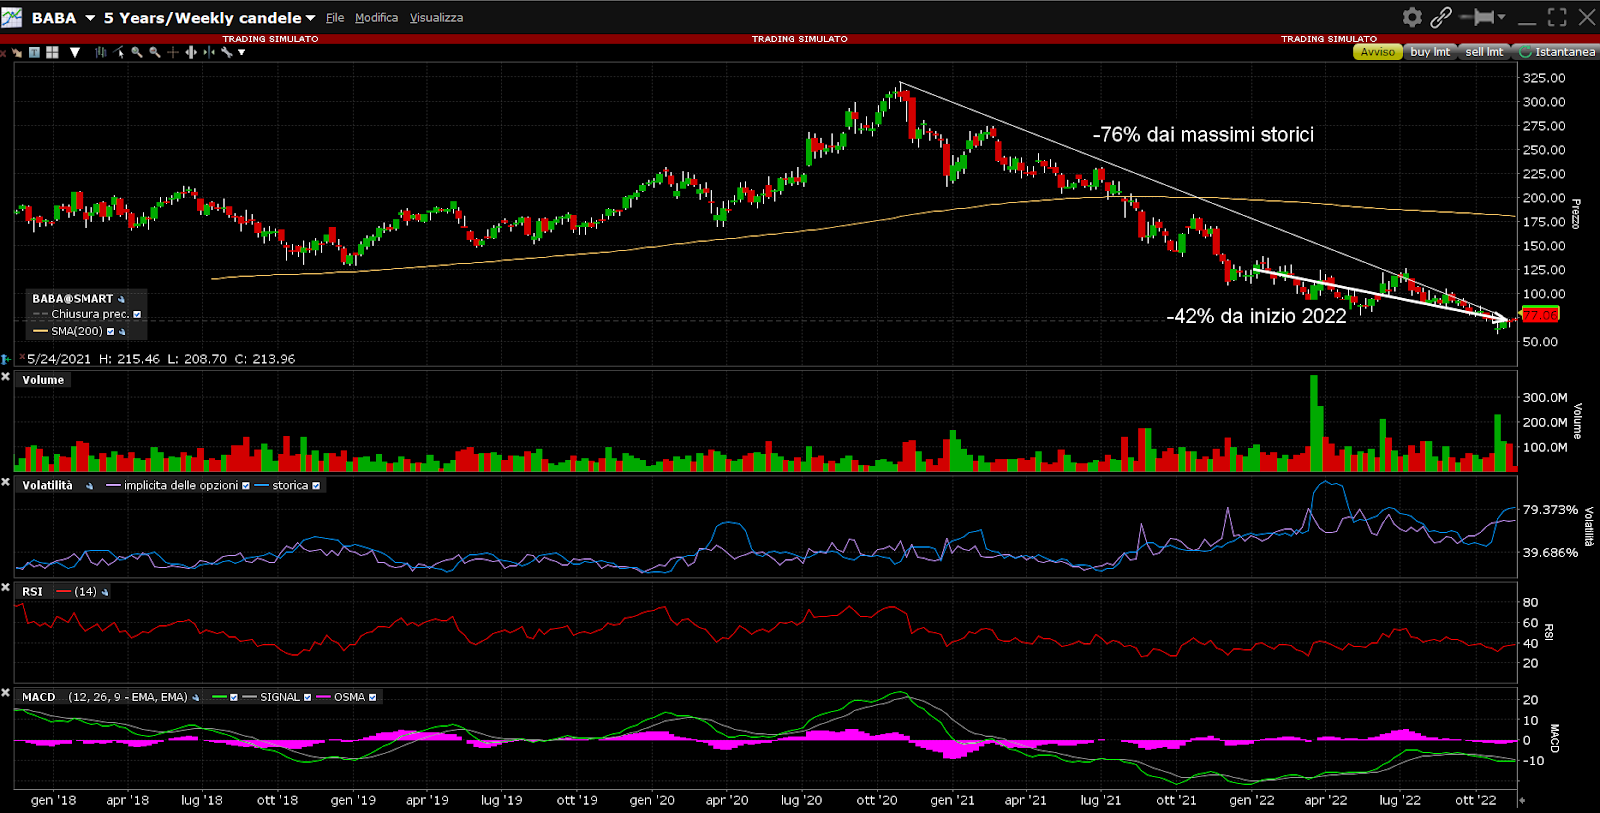Toggle SMA(200) visibility checkbox

(x=110, y=331)
